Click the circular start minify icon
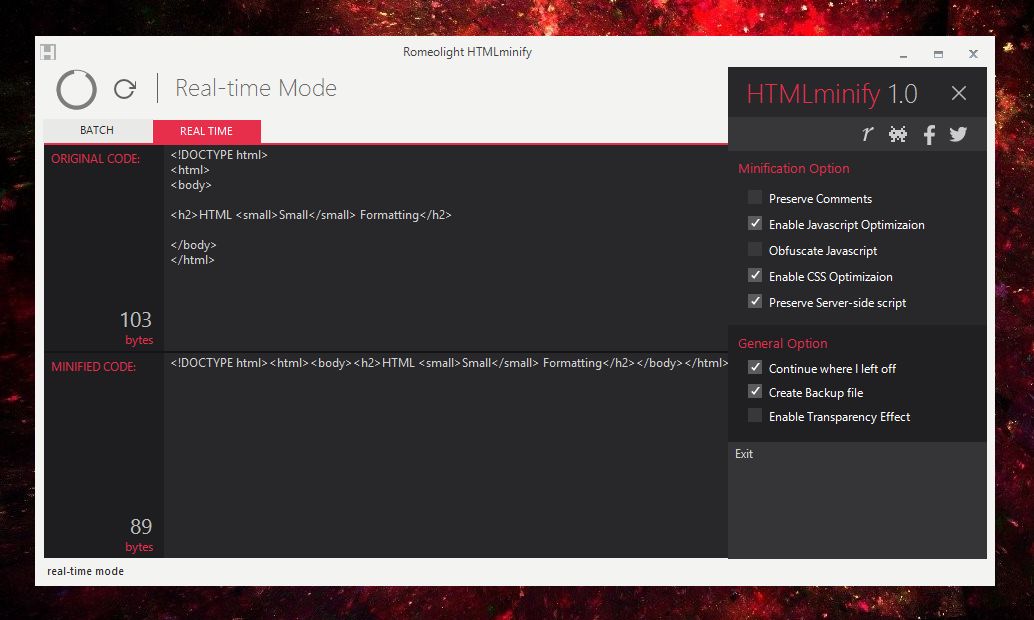The width and height of the screenshot is (1034, 620). [x=76, y=89]
